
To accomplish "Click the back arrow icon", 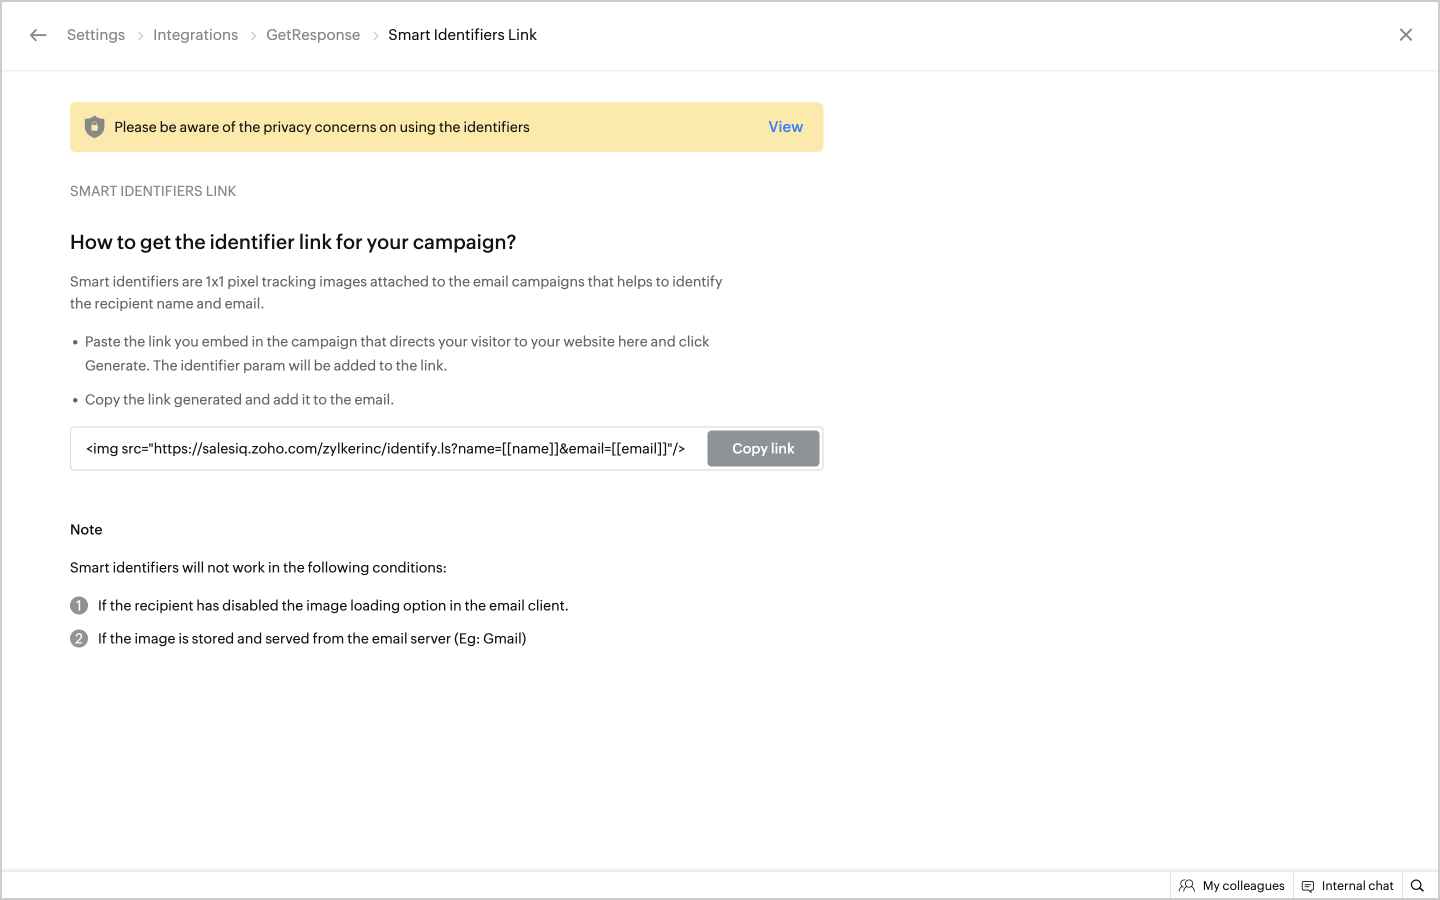I will [x=38, y=35].
